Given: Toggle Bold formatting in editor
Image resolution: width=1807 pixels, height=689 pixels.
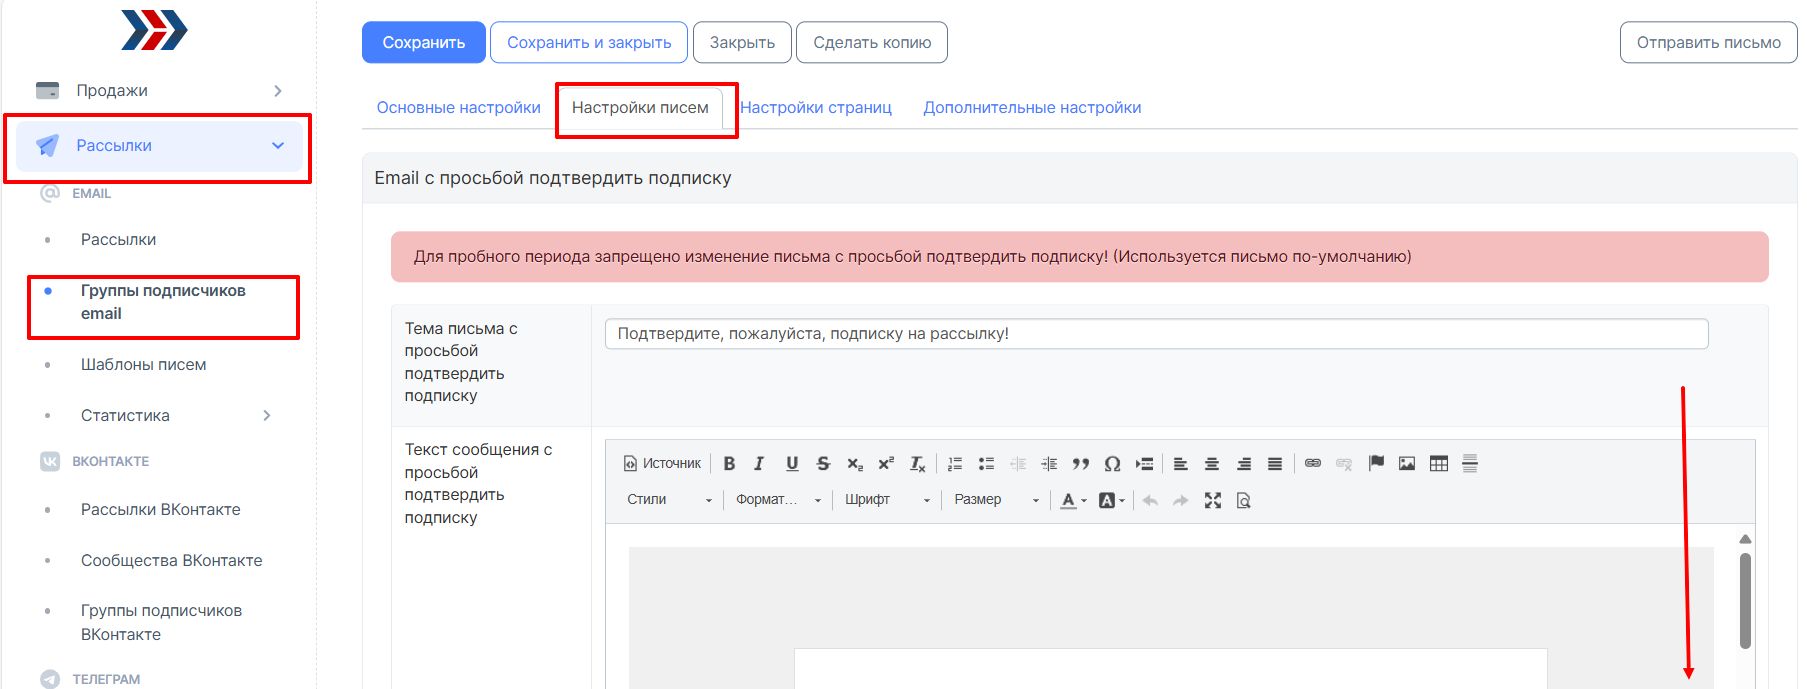Looking at the screenshot, I should pos(729,464).
